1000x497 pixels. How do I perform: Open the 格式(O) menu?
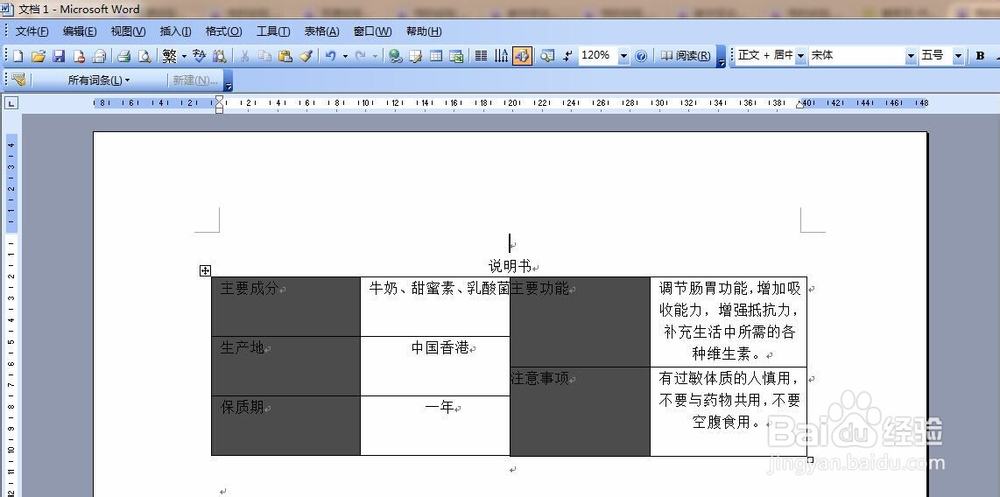224,31
